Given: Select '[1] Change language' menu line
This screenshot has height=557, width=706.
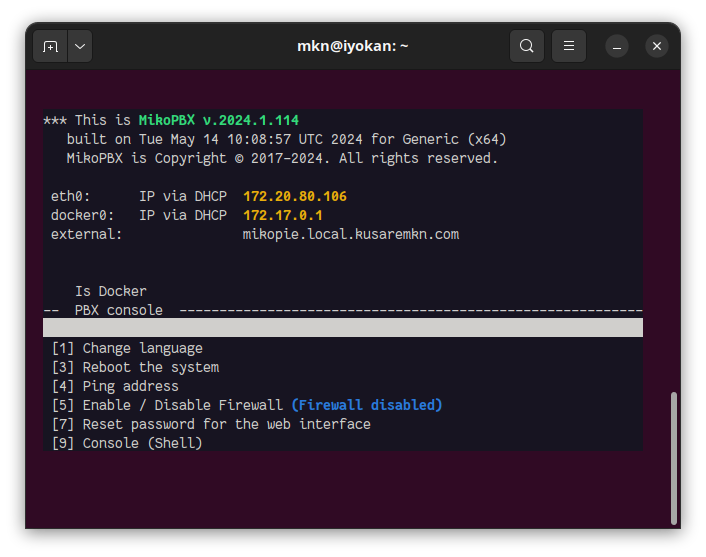Looking at the screenshot, I should click(x=127, y=348).
